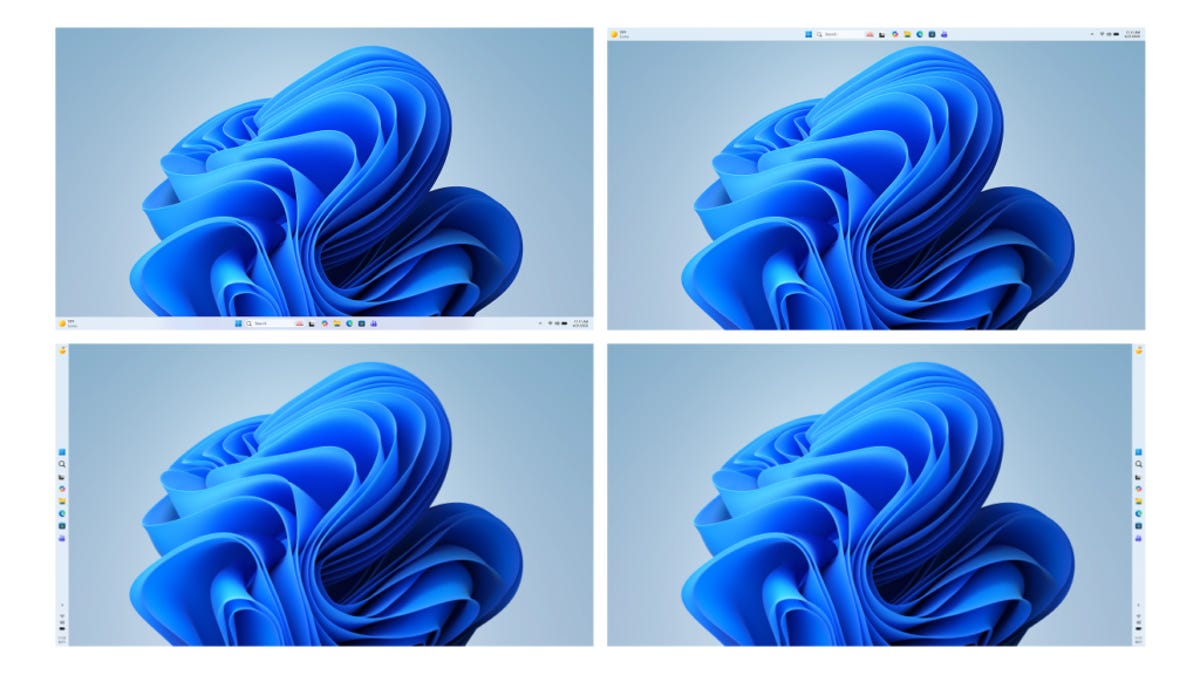Open the Start menu on the bottom taskbar
The image size is (1200, 675).
pyautogui.click(x=238, y=324)
